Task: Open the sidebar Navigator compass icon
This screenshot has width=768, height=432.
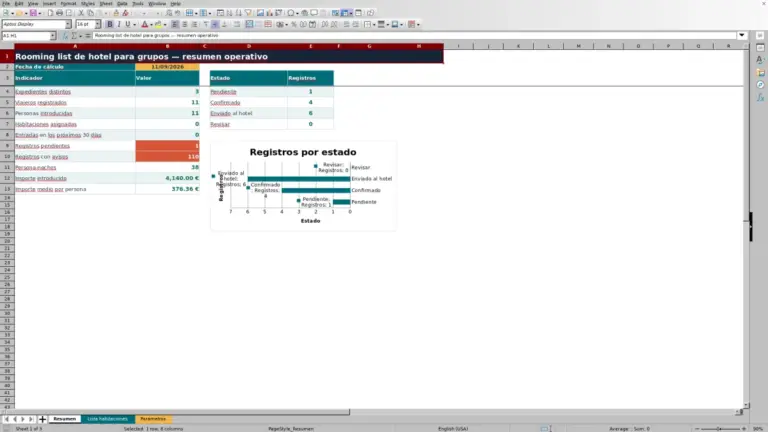Action: click(x=760, y=85)
